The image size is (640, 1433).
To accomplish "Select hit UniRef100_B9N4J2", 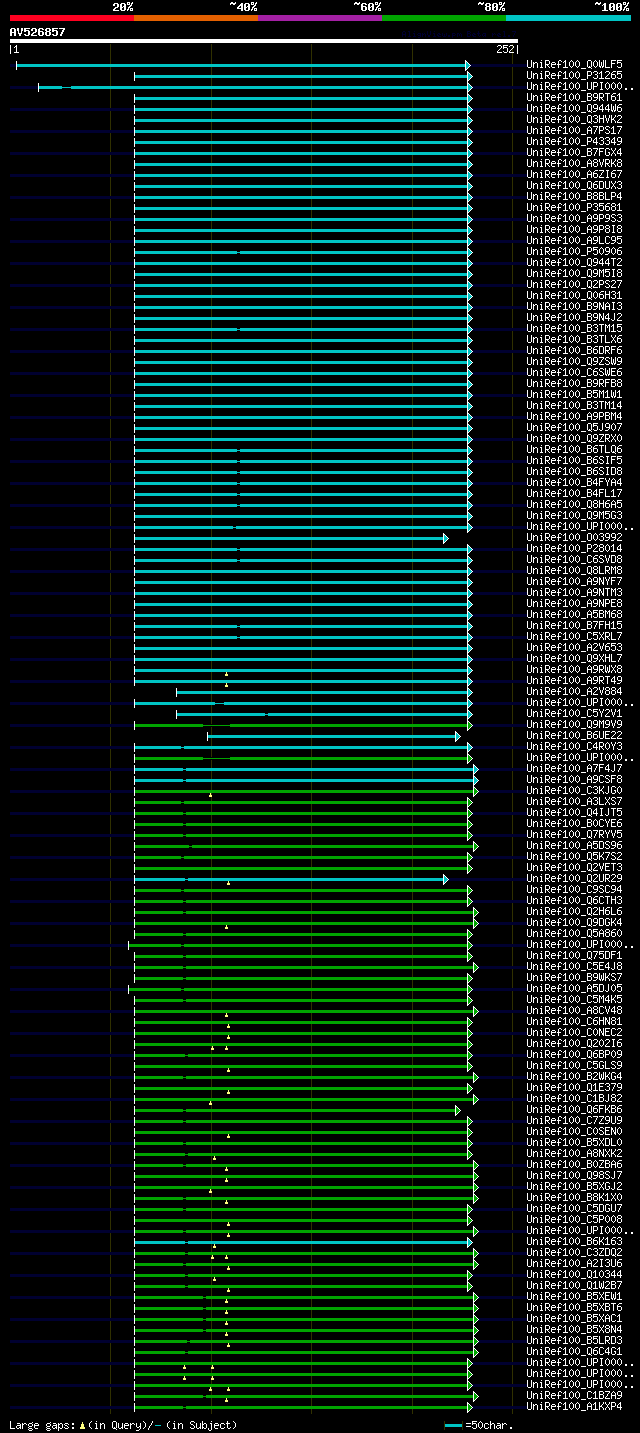I will [x=574, y=318].
